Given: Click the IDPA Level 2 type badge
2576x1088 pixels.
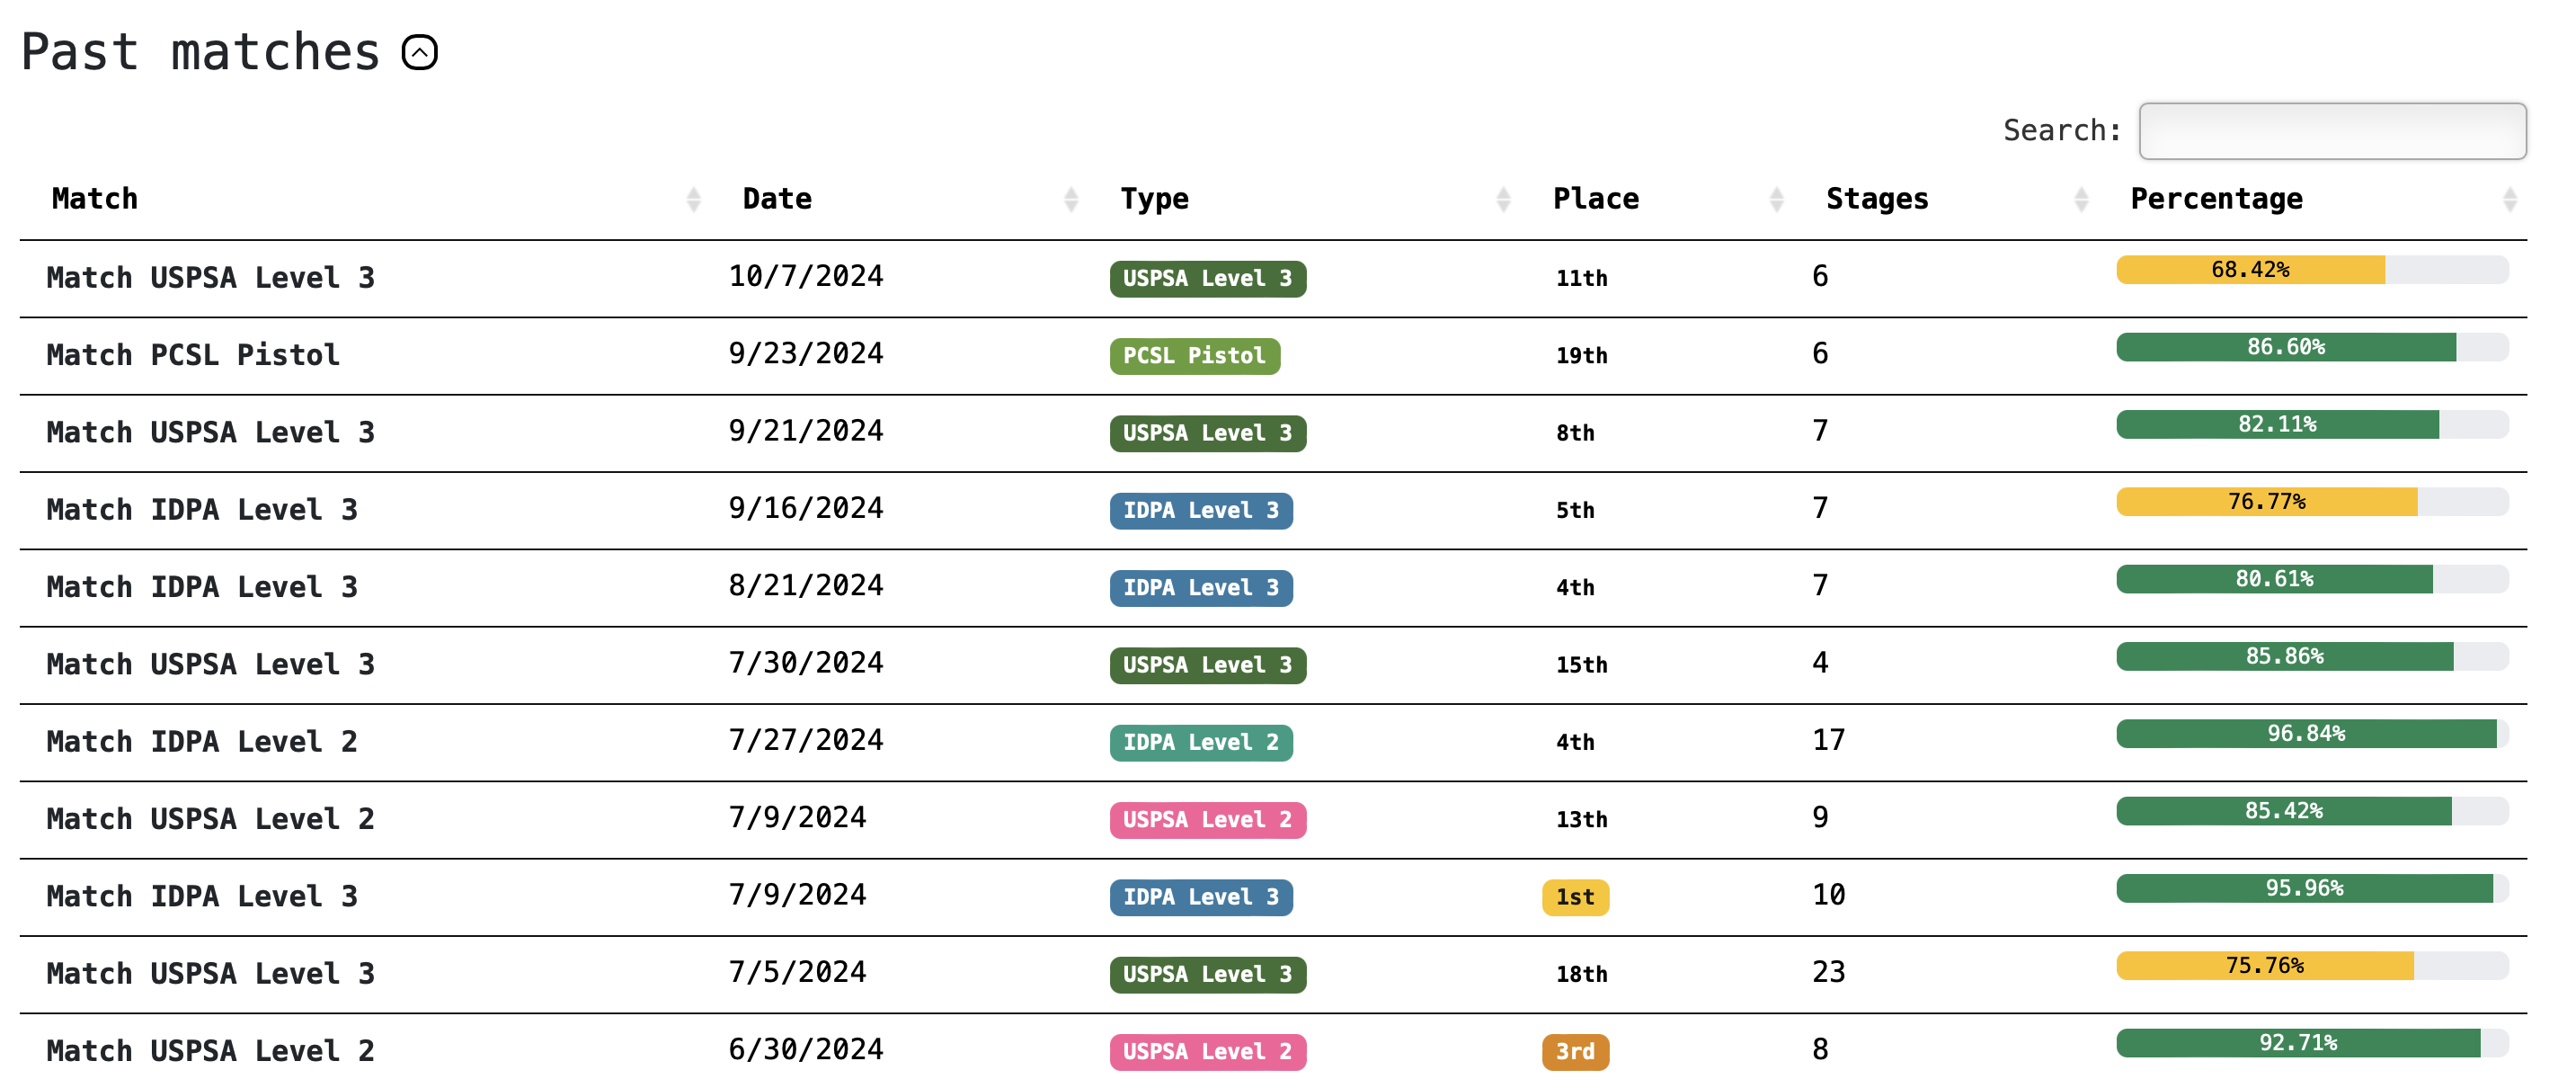Looking at the screenshot, I should pos(1200,742).
